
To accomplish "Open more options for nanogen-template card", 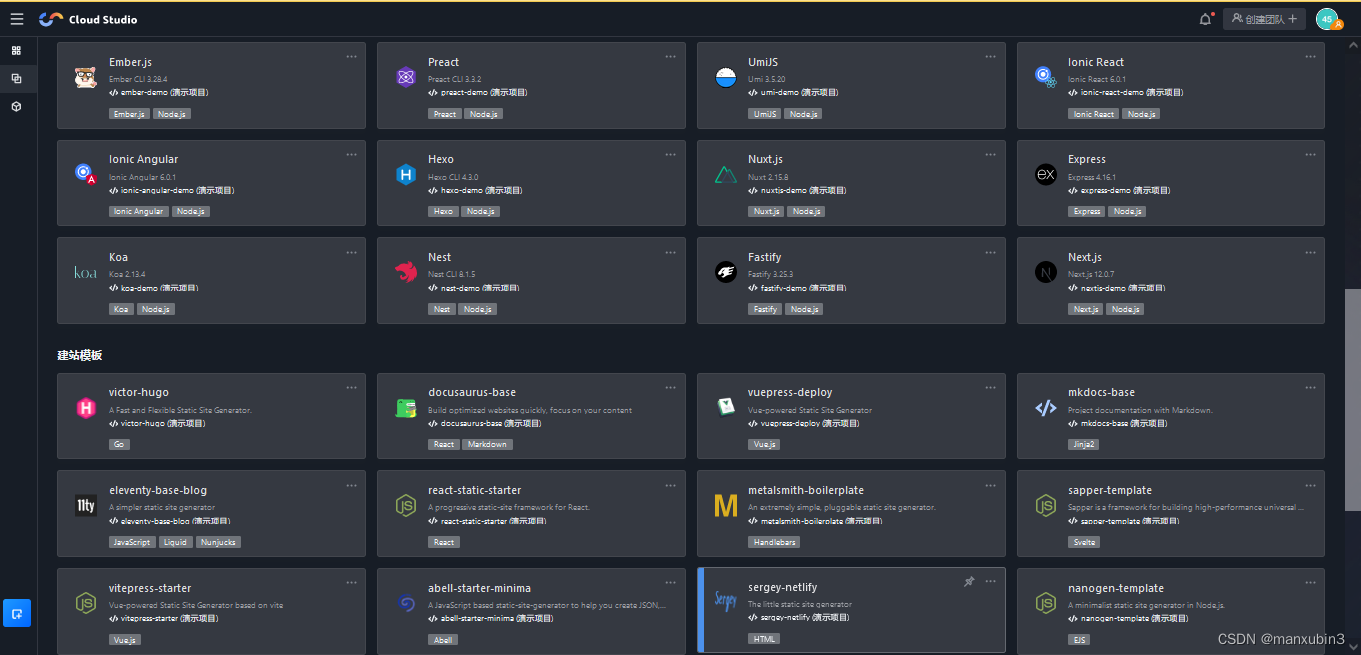I will (x=1311, y=583).
